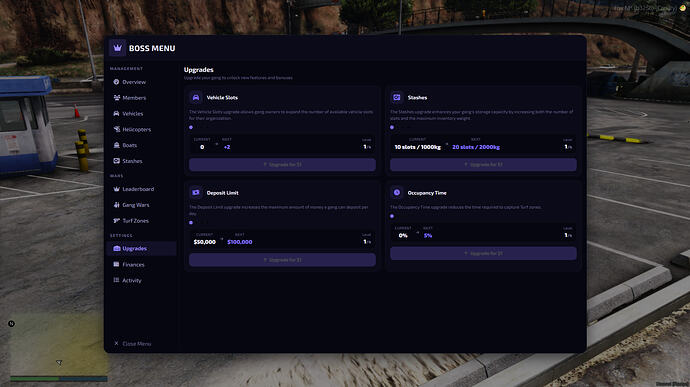Click the Leaderboard crown icon

pyautogui.click(x=116, y=189)
